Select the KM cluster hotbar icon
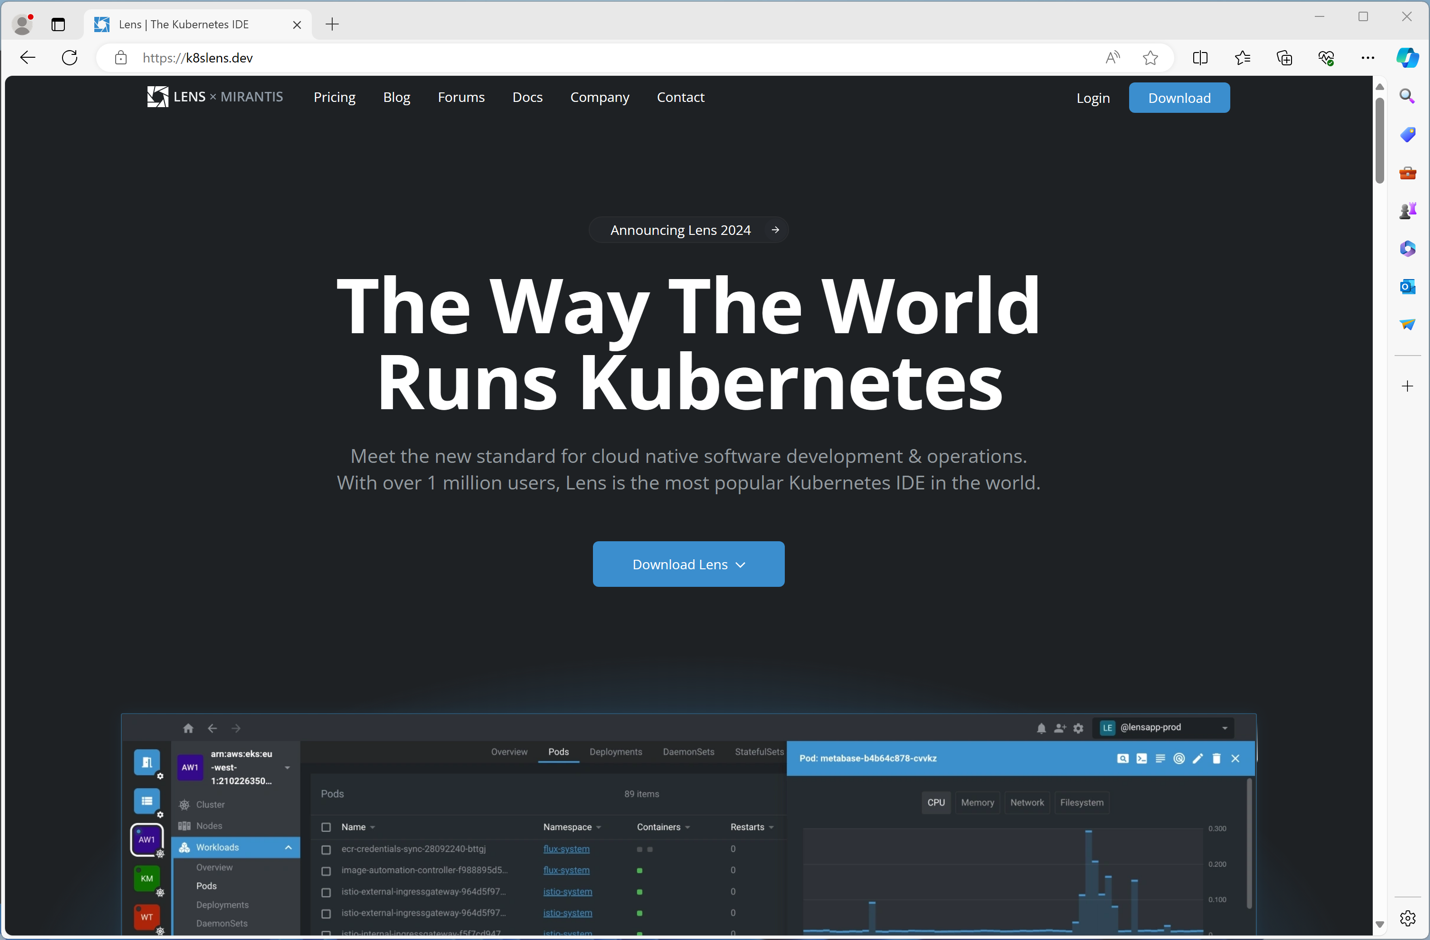The image size is (1430, 940). point(147,879)
